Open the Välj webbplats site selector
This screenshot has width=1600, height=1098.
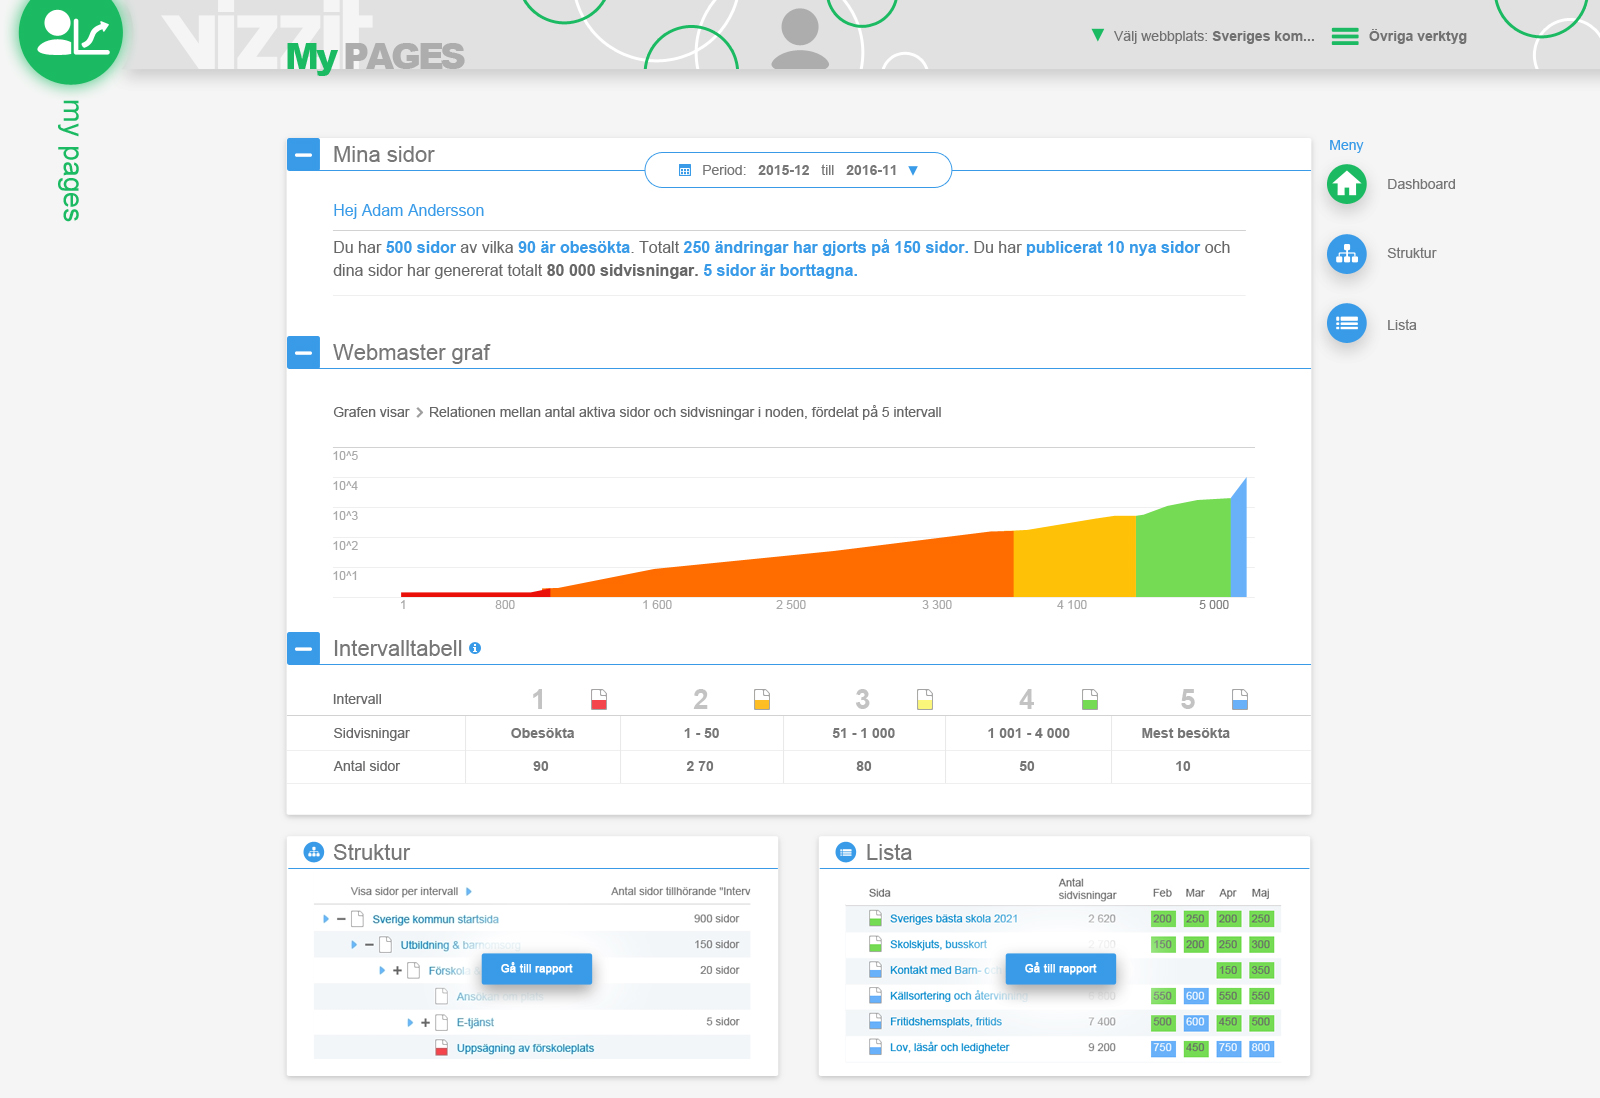click(x=1203, y=36)
